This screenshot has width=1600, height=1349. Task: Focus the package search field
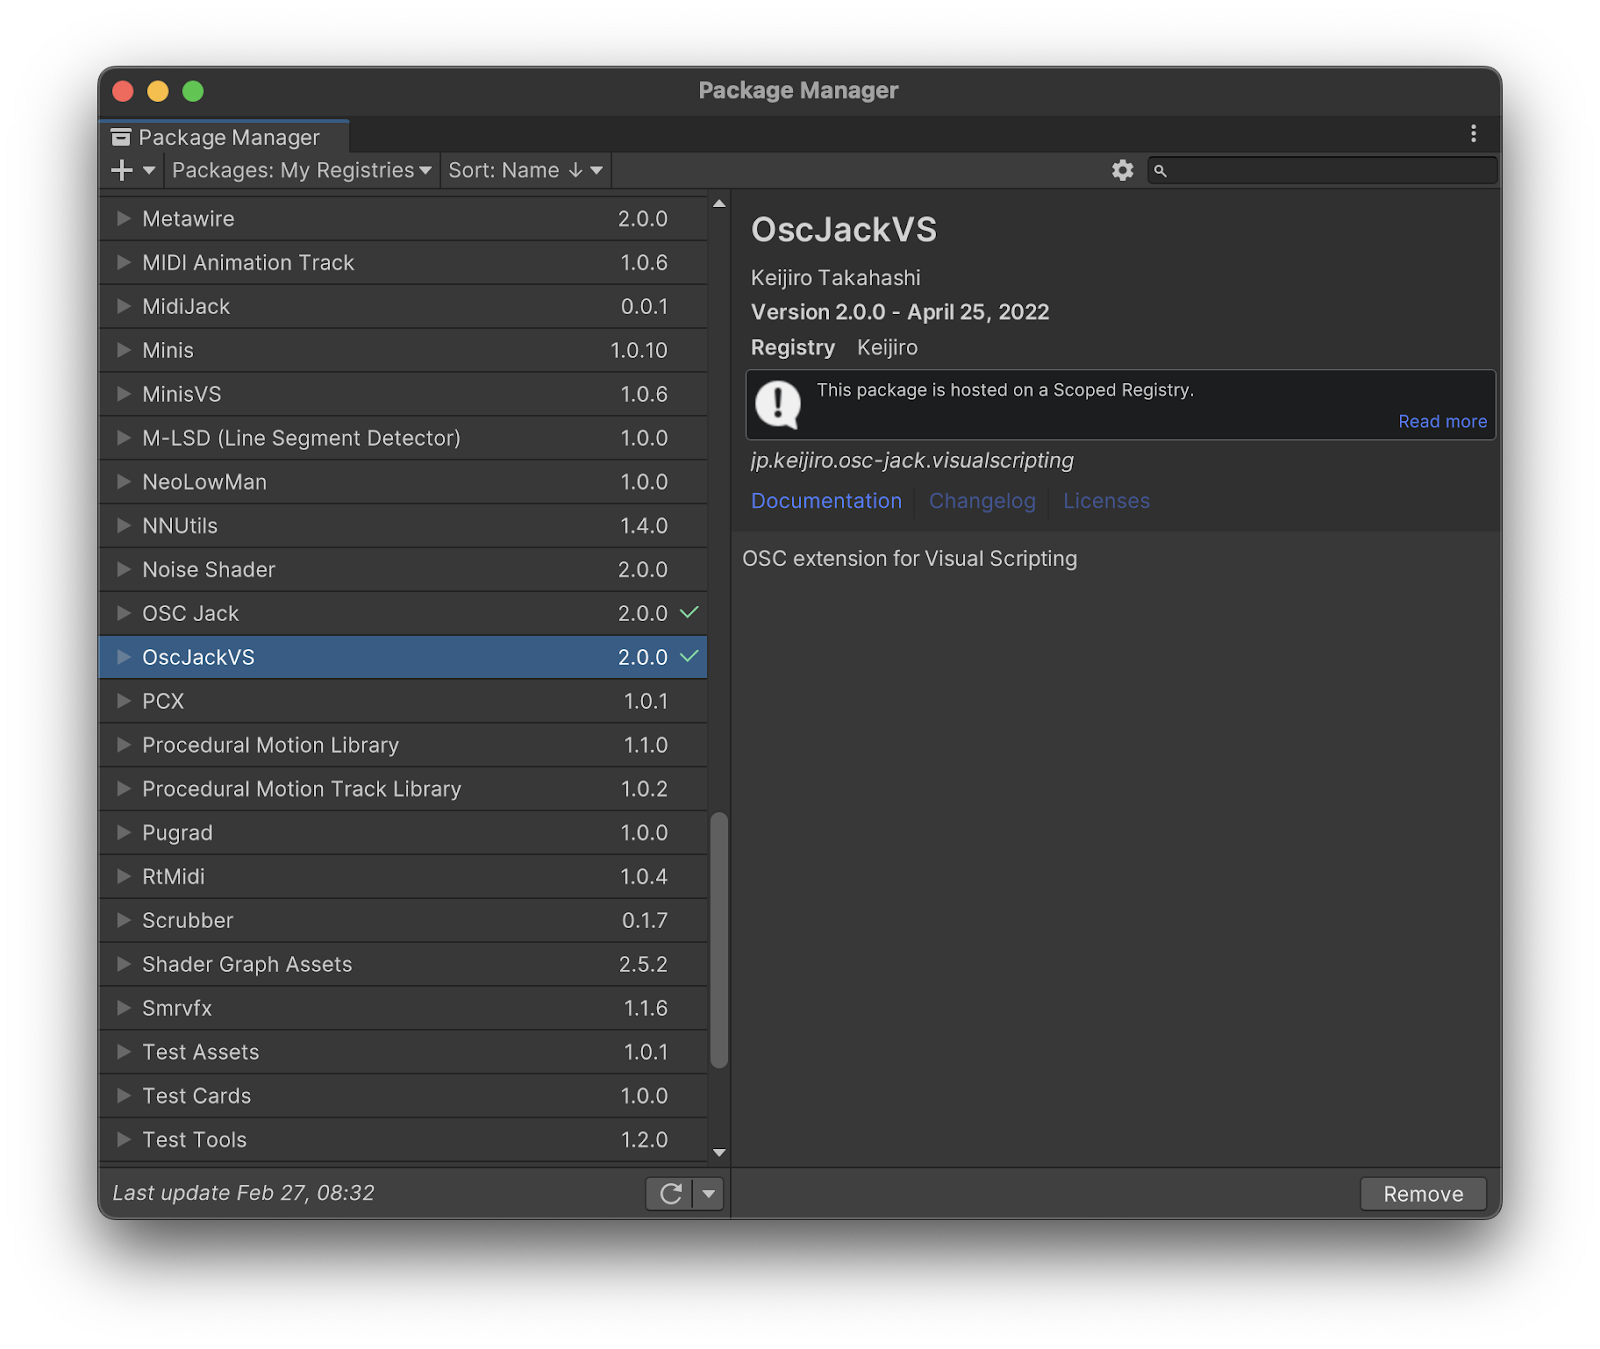point(1322,171)
